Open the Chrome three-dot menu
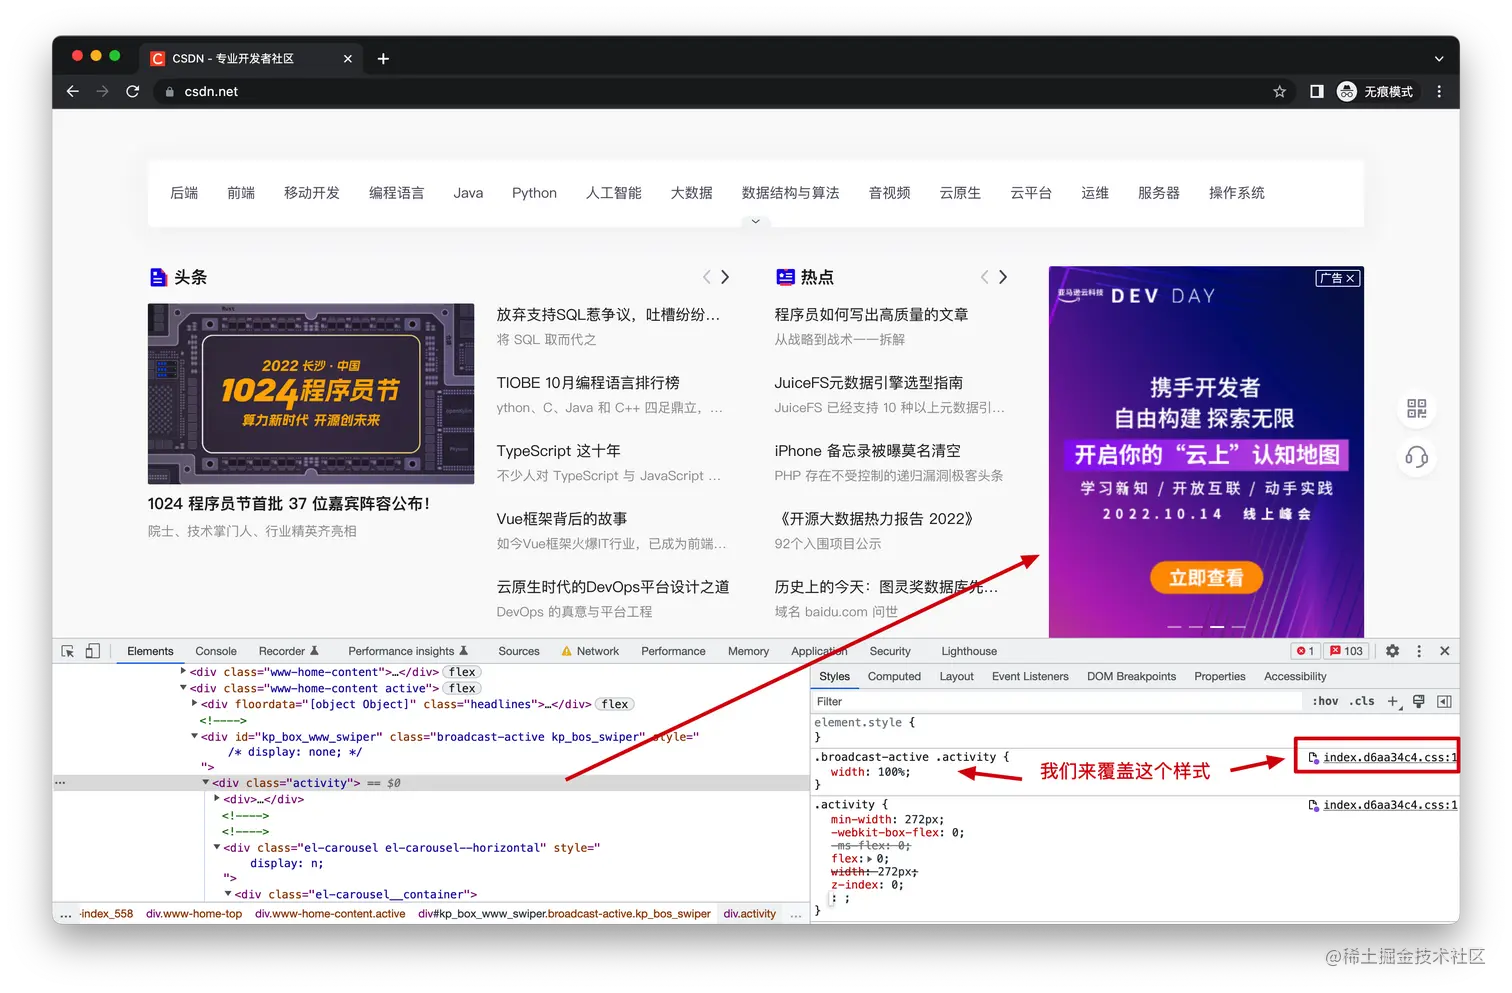The height and width of the screenshot is (993, 1512). click(1439, 91)
